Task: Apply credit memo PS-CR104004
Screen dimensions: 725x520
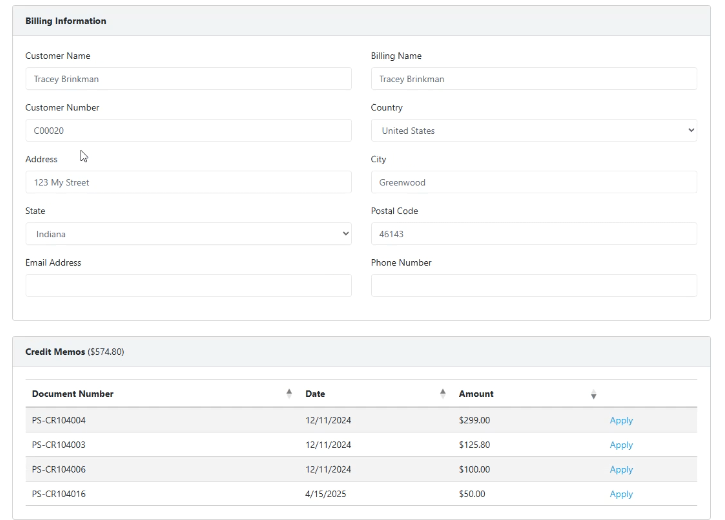Action: click(x=621, y=421)
